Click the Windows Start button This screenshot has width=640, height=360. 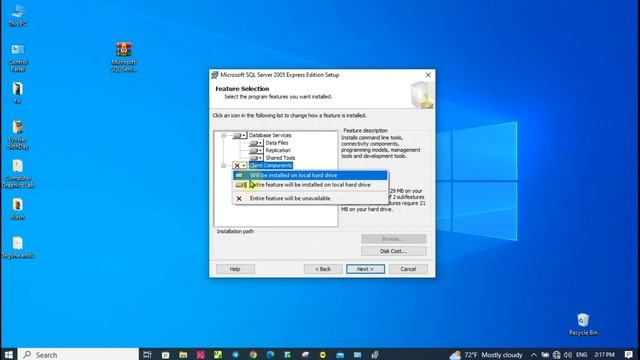9,355
